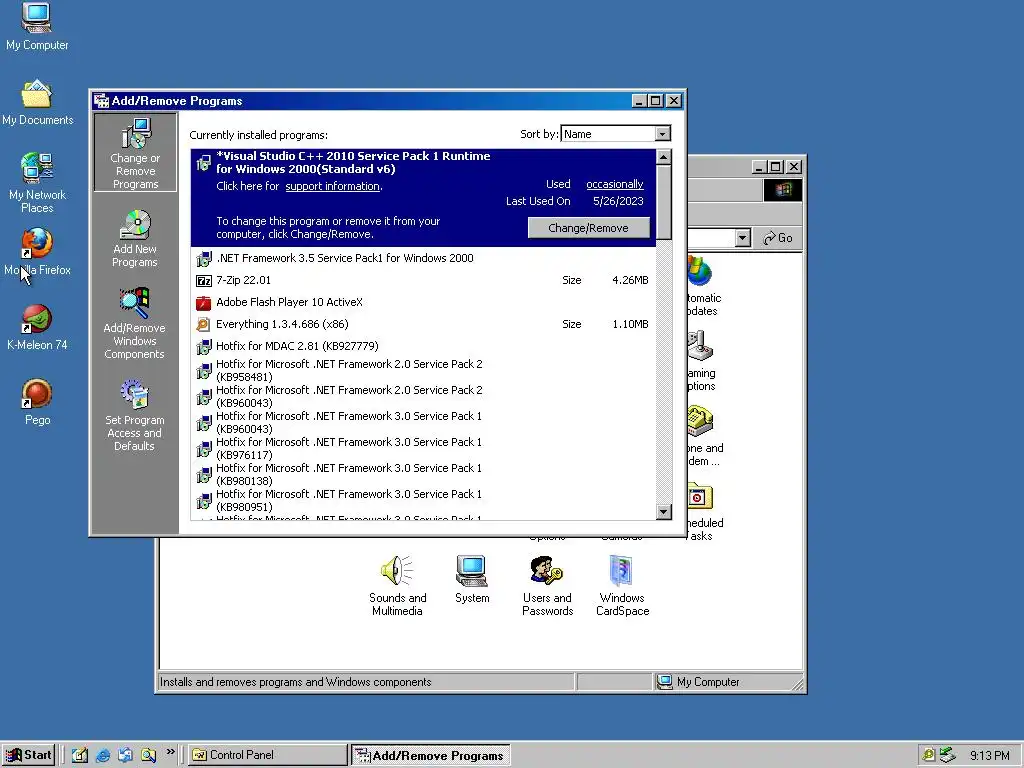This screenshot has width=1024, height=768.
Task: Select the Everything 1.3.4.686 icon
Action: (204, 325)
